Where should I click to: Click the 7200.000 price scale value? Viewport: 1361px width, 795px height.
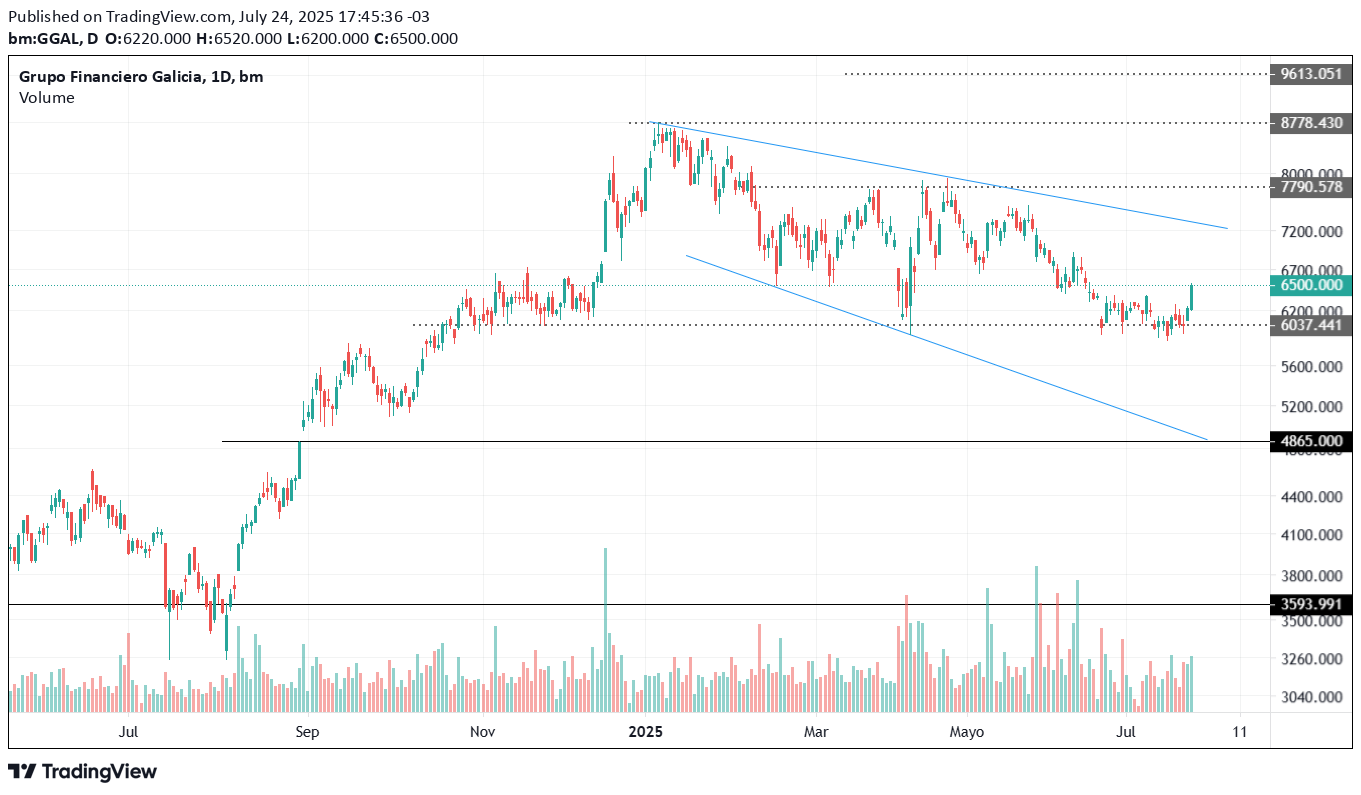coord(1311,232)
